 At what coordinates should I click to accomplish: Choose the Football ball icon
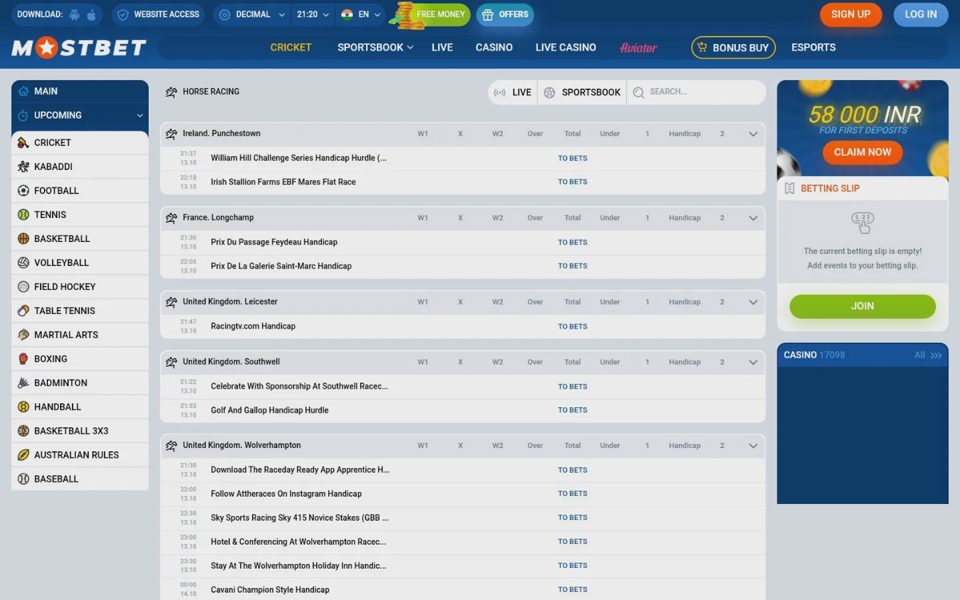pos(23,190)
